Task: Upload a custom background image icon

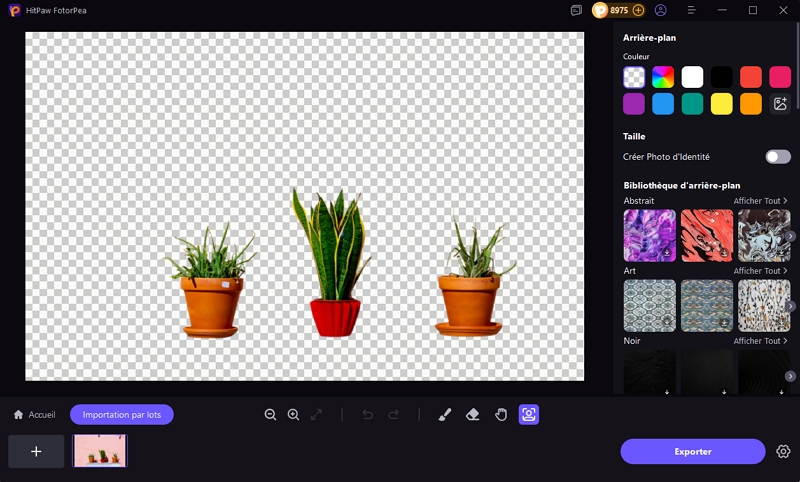Action: click(780, 104)
